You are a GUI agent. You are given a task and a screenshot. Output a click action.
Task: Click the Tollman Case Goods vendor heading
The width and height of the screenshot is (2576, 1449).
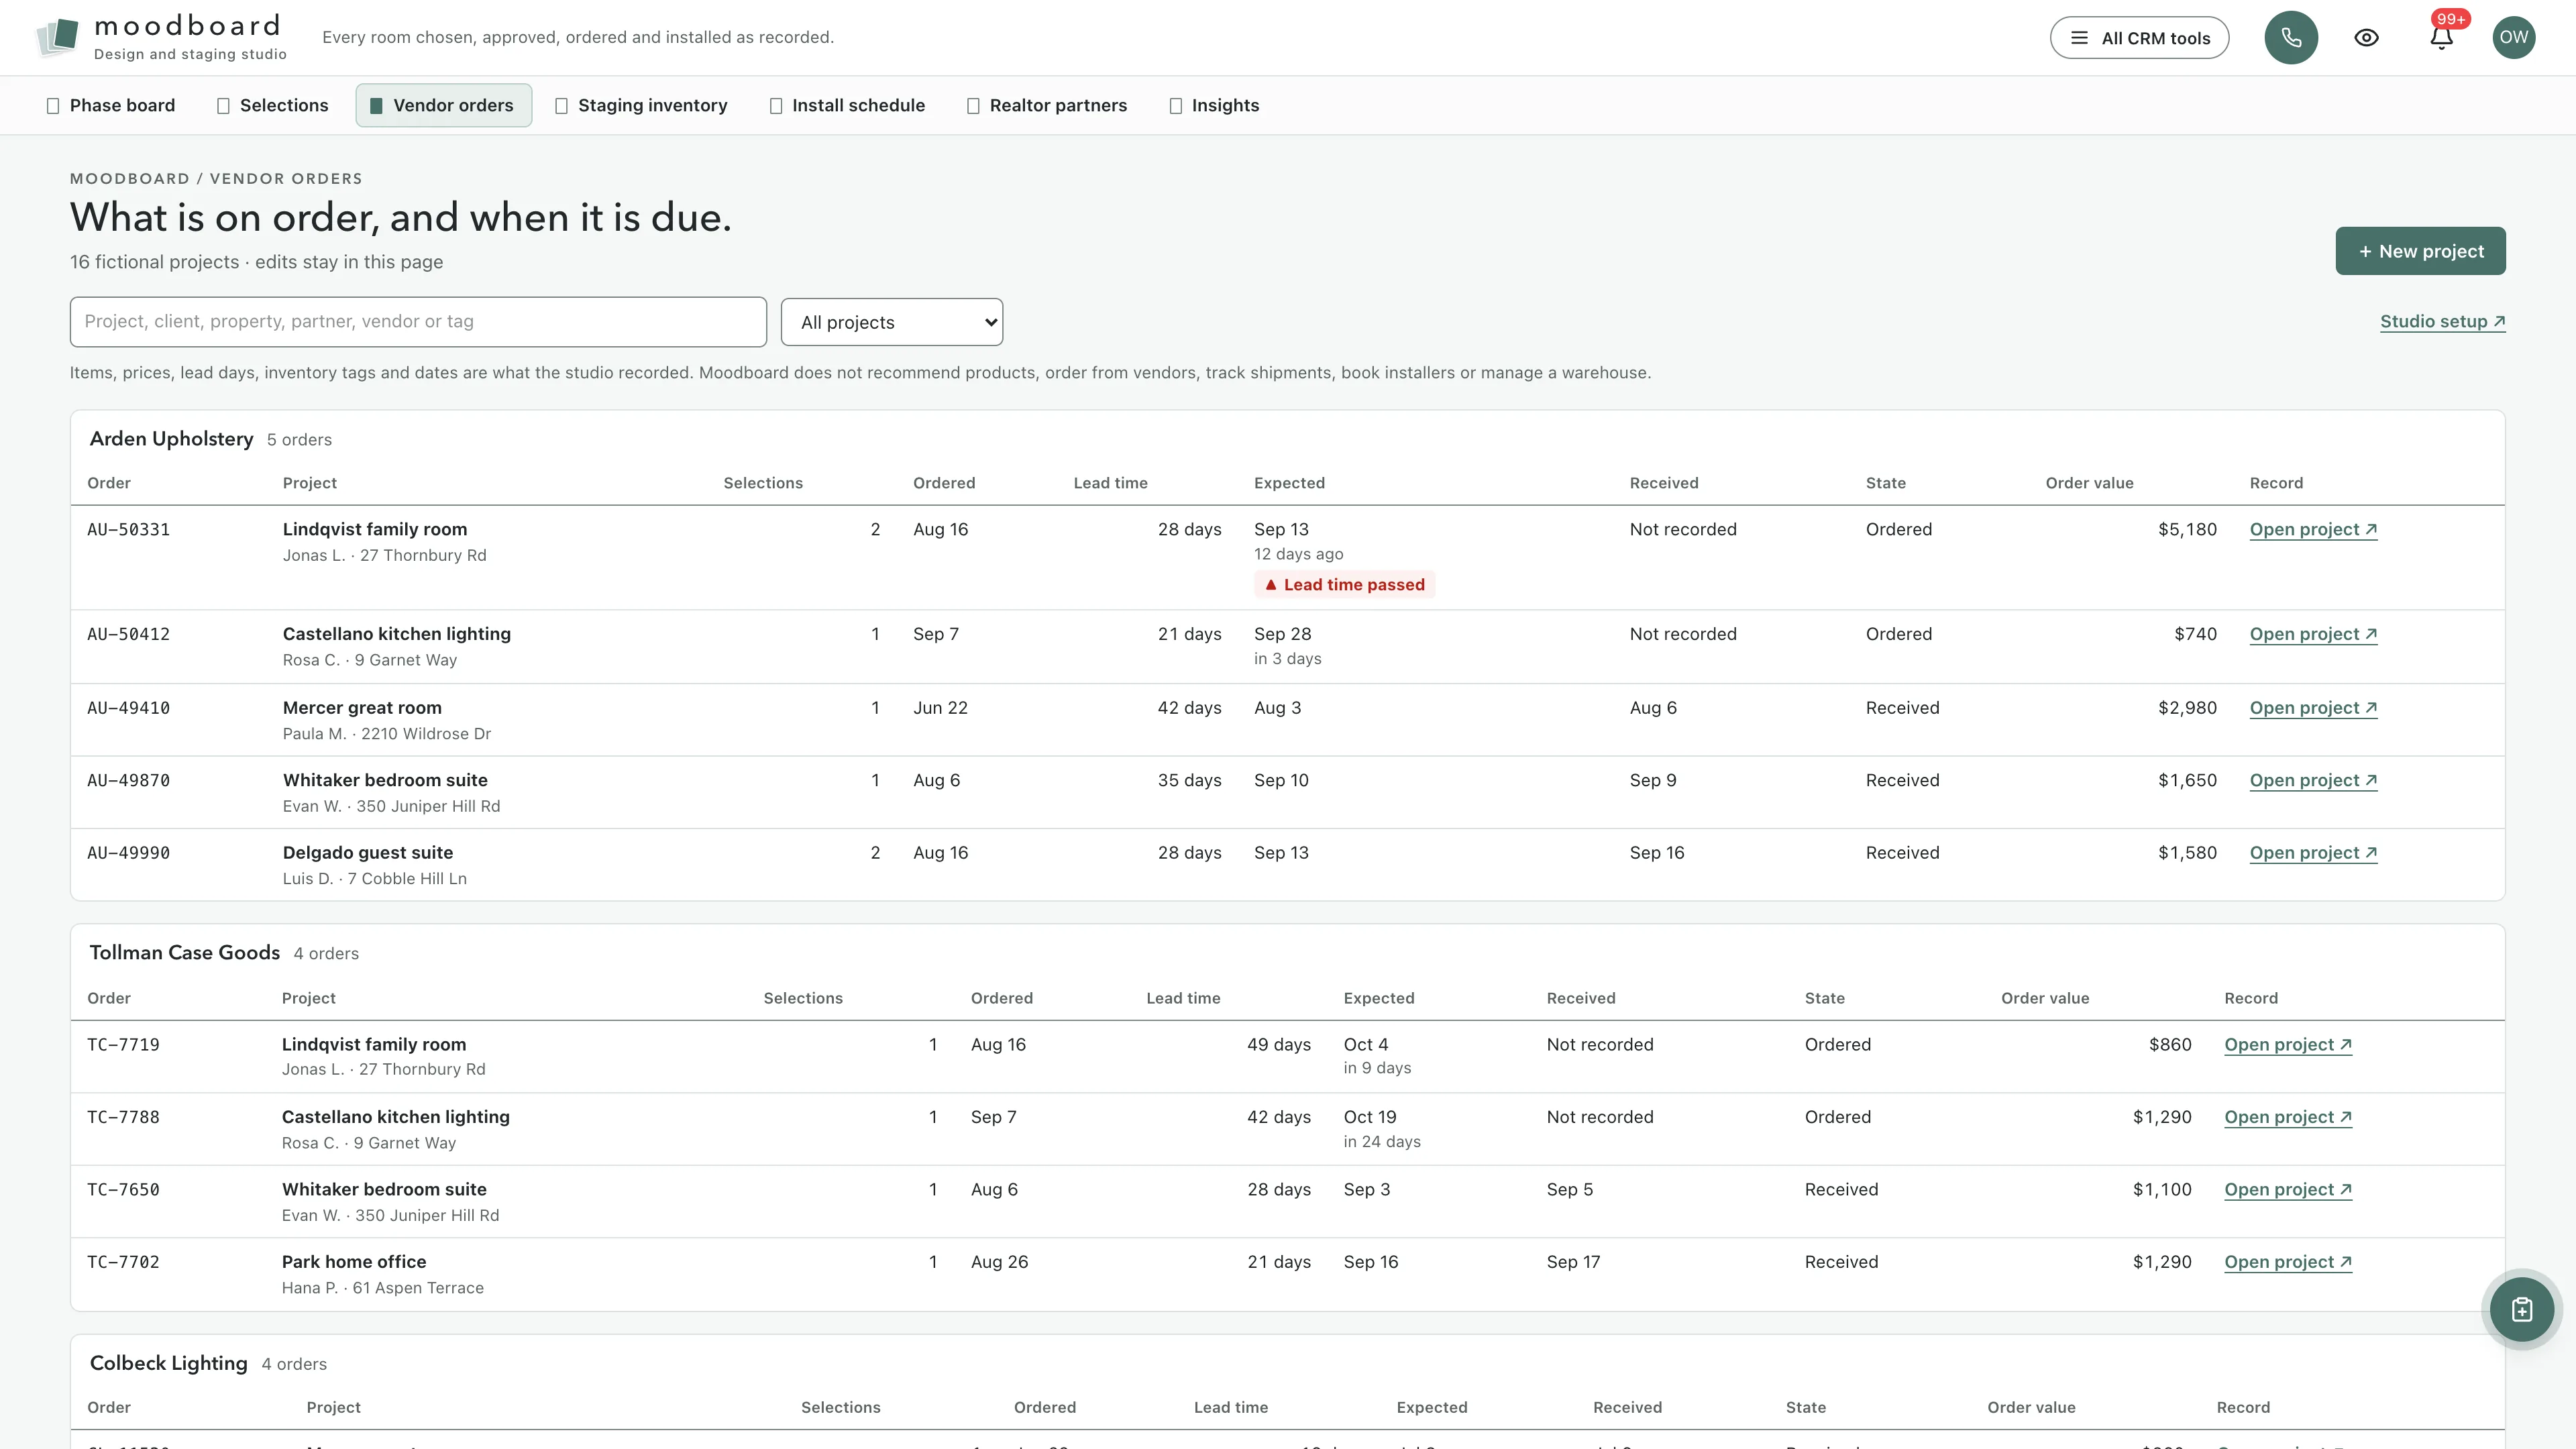184,953
